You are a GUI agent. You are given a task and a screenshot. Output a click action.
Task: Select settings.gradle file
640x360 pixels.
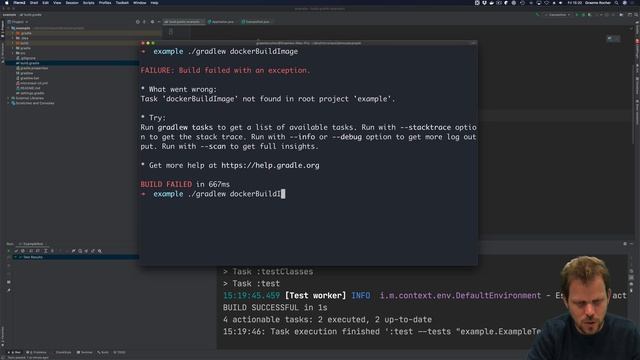coord(31,93)
